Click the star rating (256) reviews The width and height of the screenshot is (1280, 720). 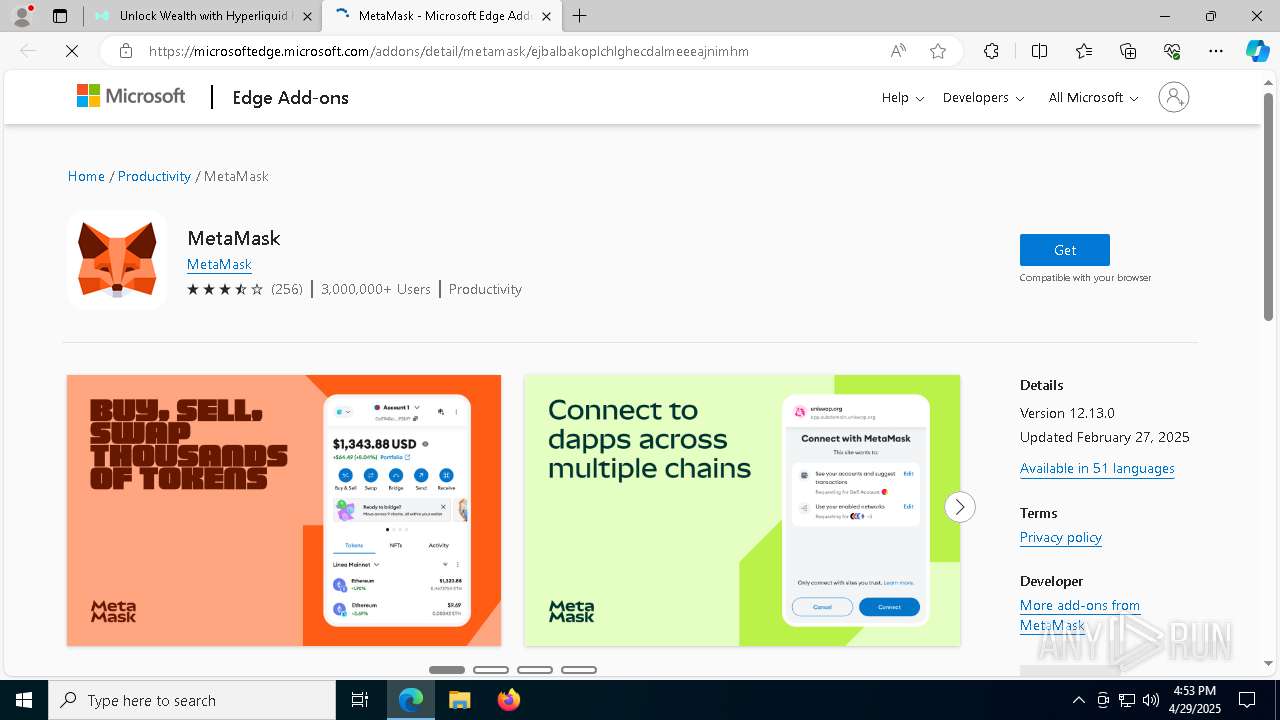pyautogui.click(x=244, y=289)
